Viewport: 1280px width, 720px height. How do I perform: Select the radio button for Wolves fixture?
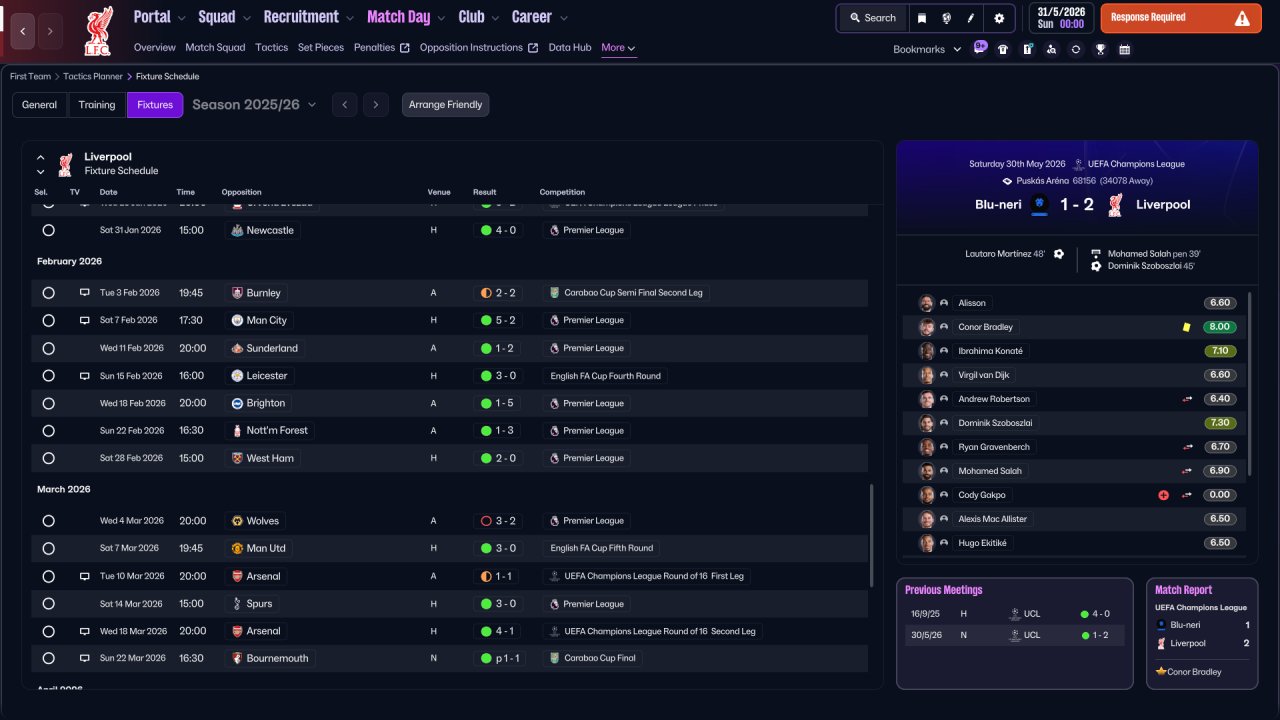tap(48, 521)
